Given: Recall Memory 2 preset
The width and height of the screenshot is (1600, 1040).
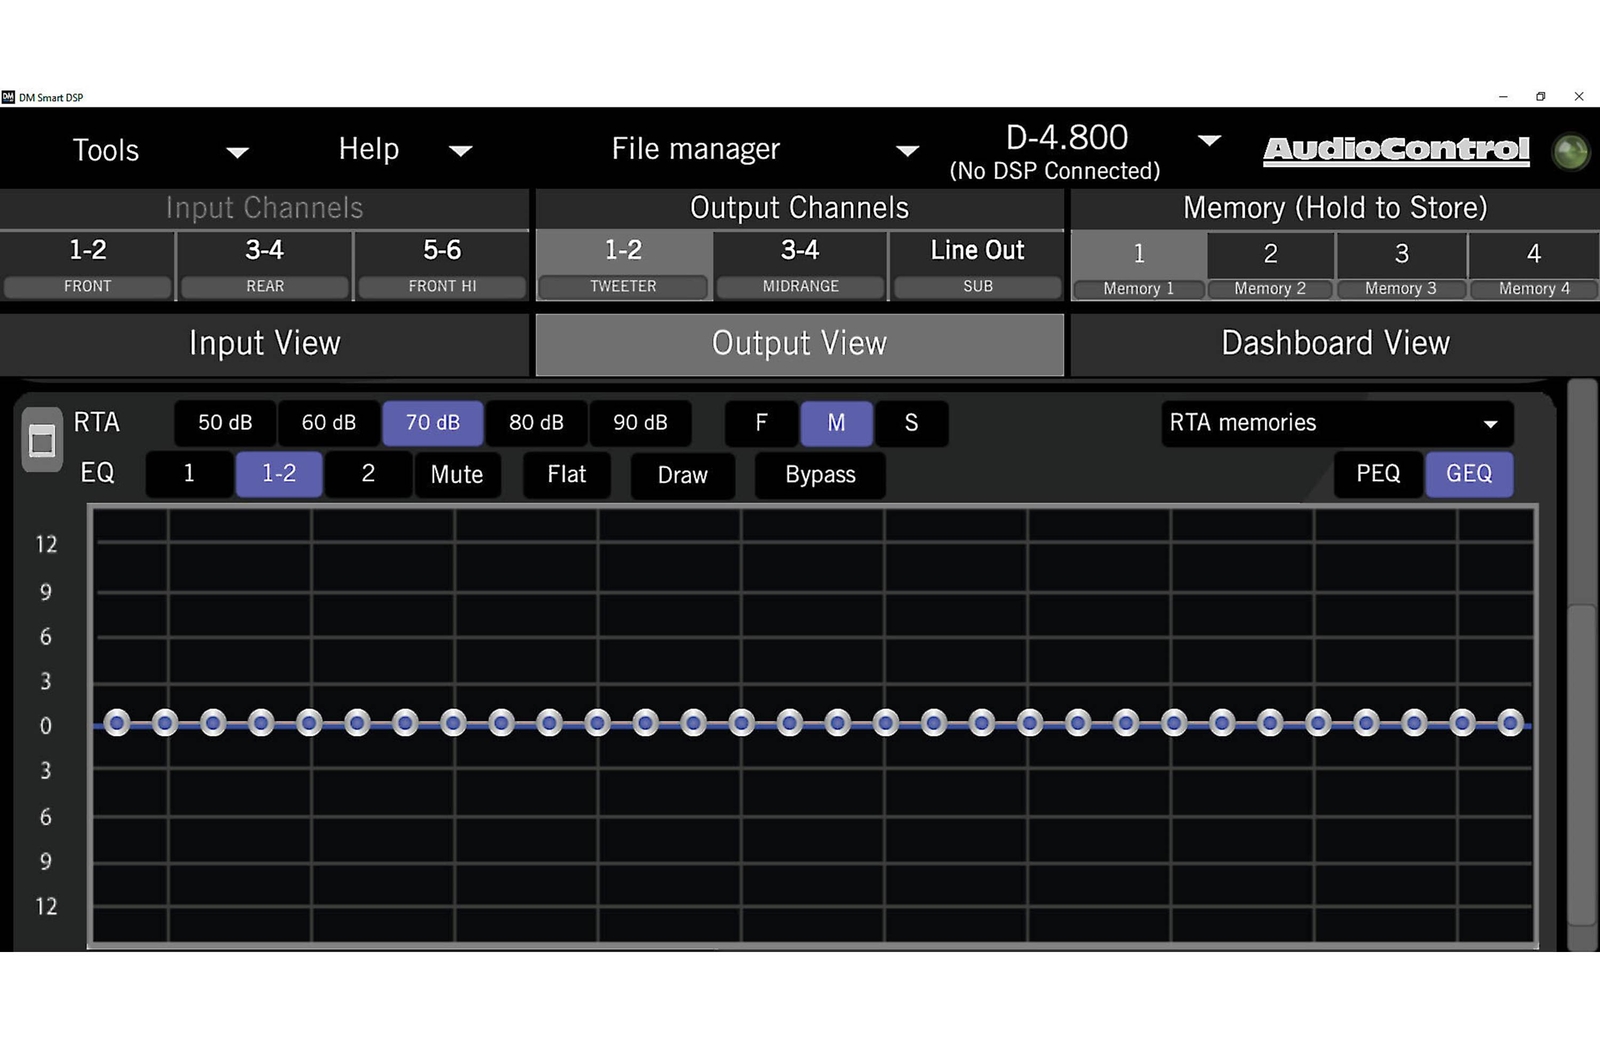Looking at the screenshot, I should [x=1270, y=267].
